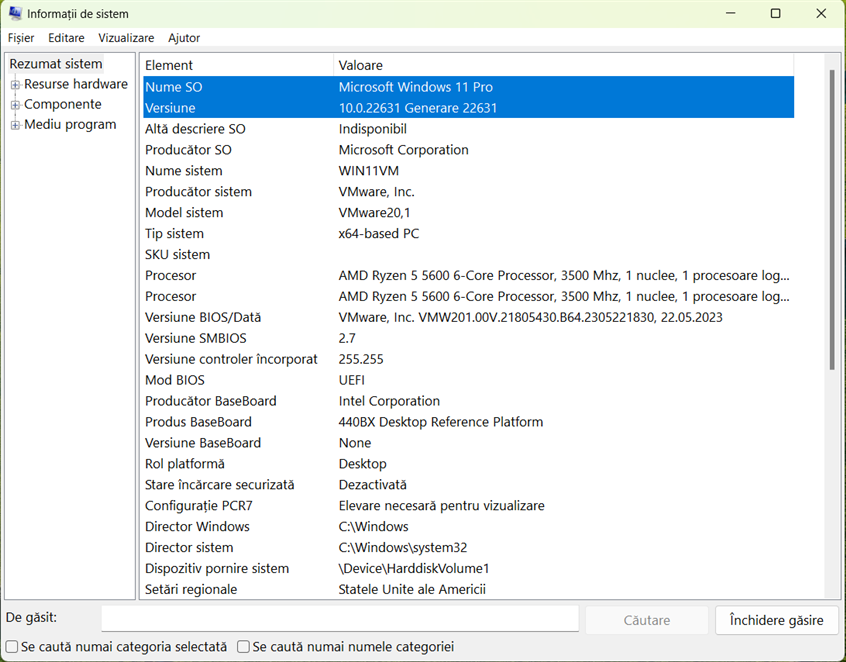Click Elevare necesară pentru vizualizare value

pos(441,506)
